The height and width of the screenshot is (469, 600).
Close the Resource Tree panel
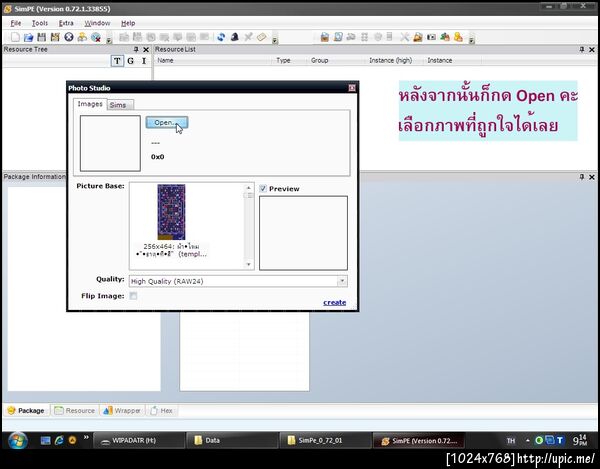coord(146,49)
